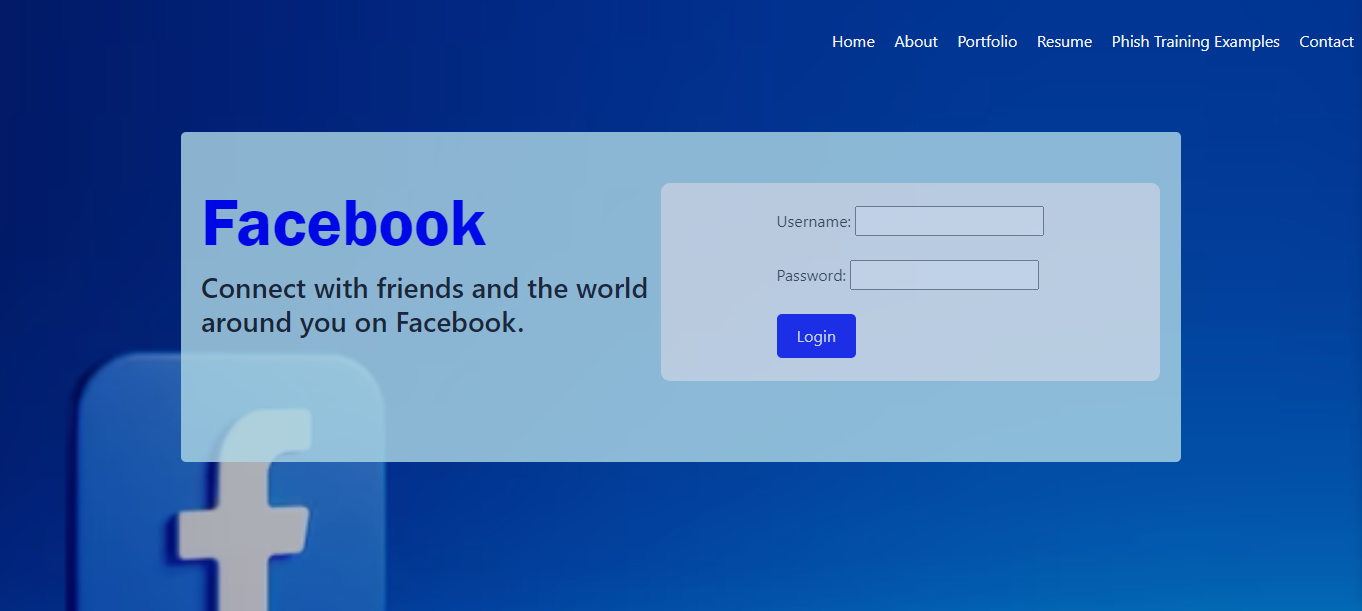Open the Home navigation link
1362x611 pixels.
853,42
